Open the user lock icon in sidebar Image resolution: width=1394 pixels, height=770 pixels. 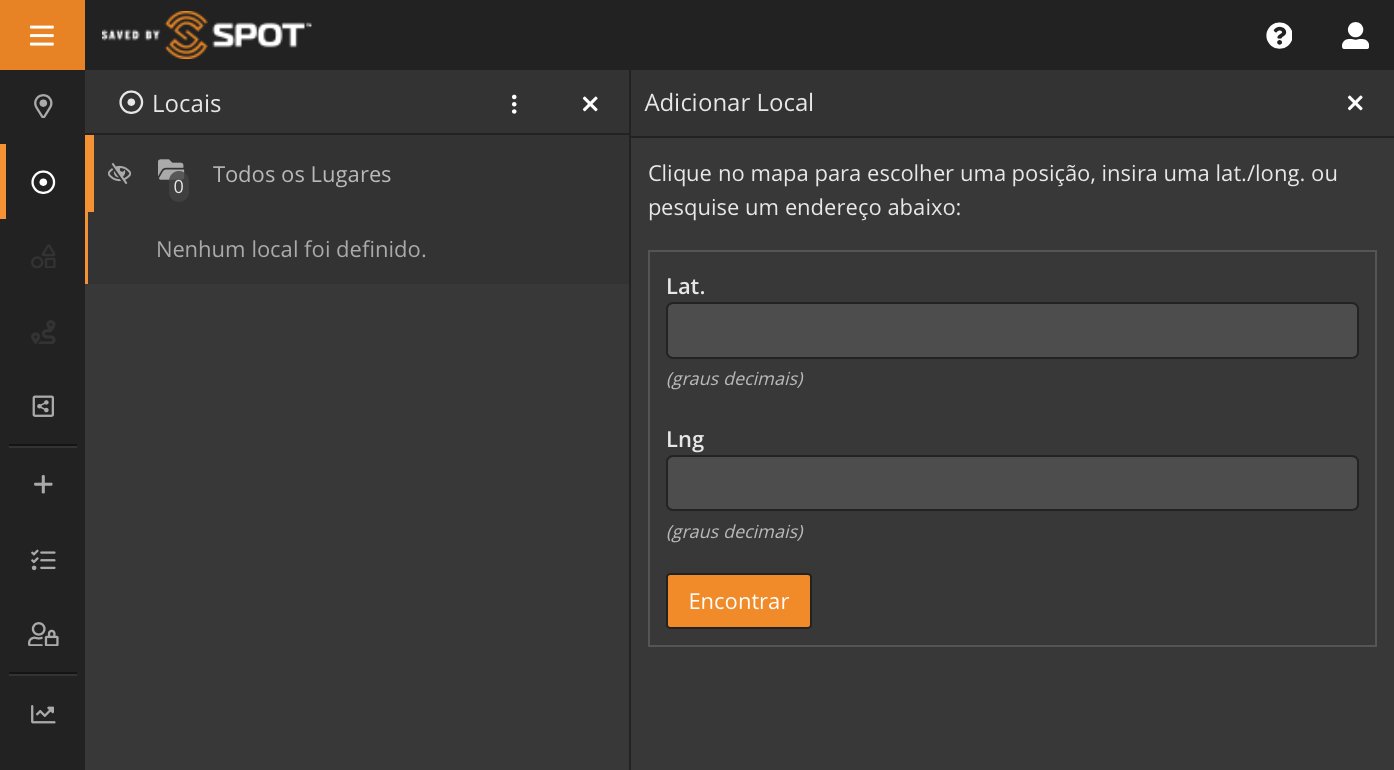(43, 635)
